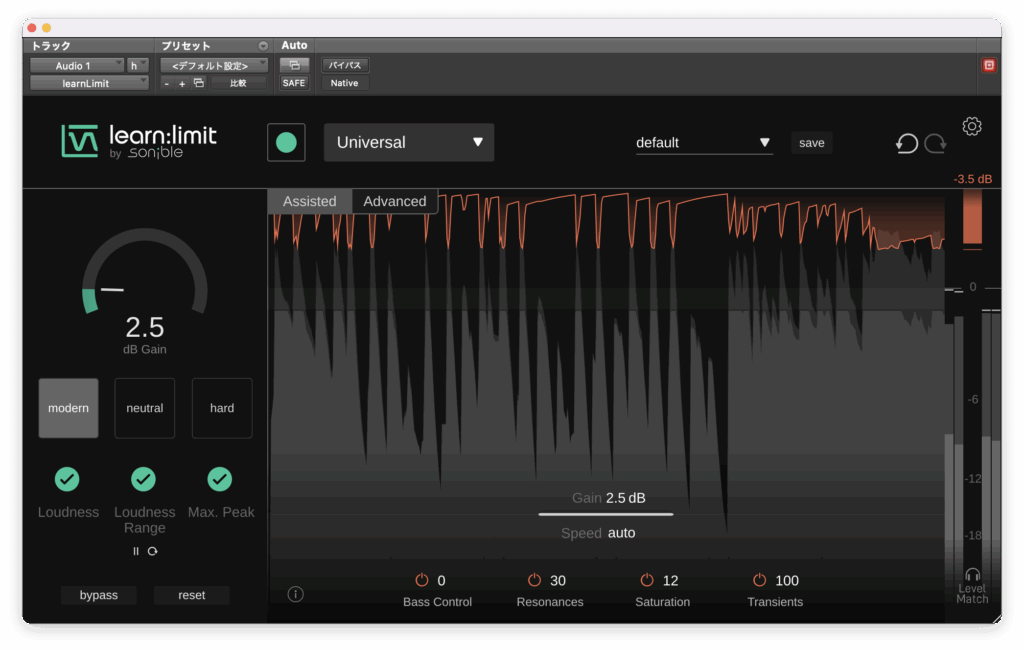
Task: Click the 2.5 gain value under the dial
Action: tap(145, 327)
